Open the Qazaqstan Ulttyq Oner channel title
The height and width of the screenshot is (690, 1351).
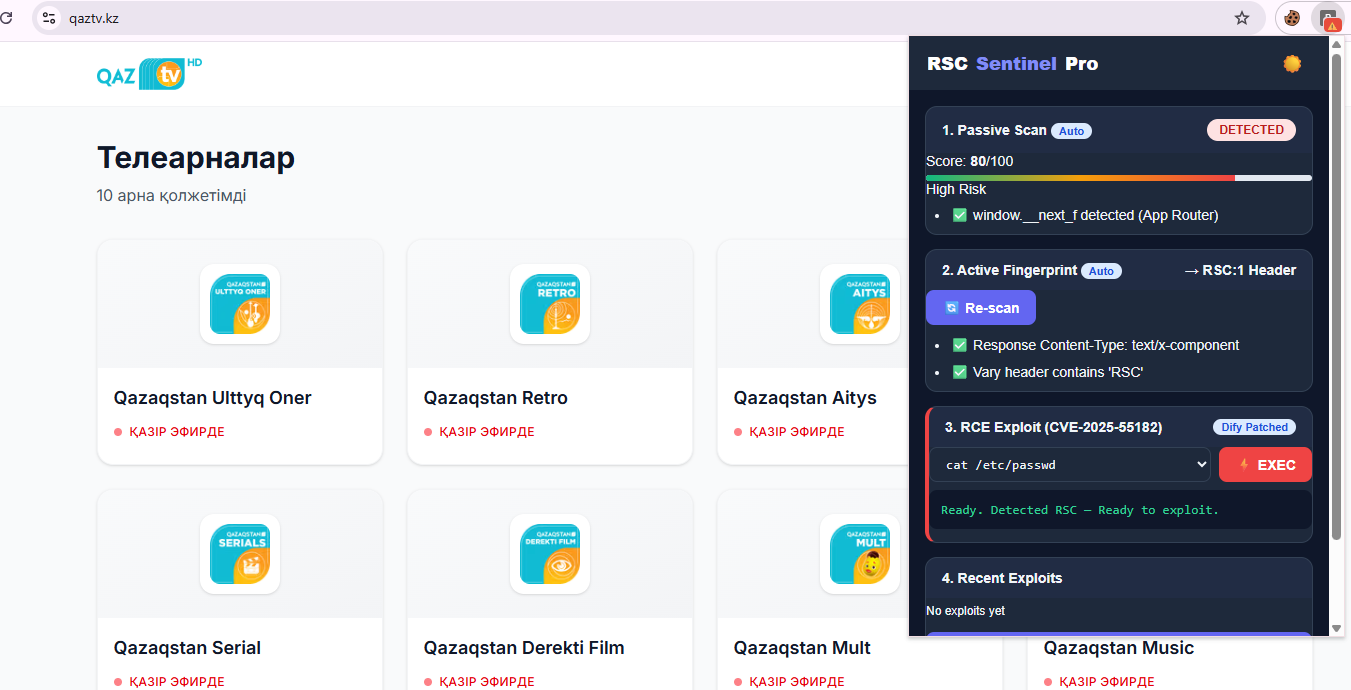[213, 398]
